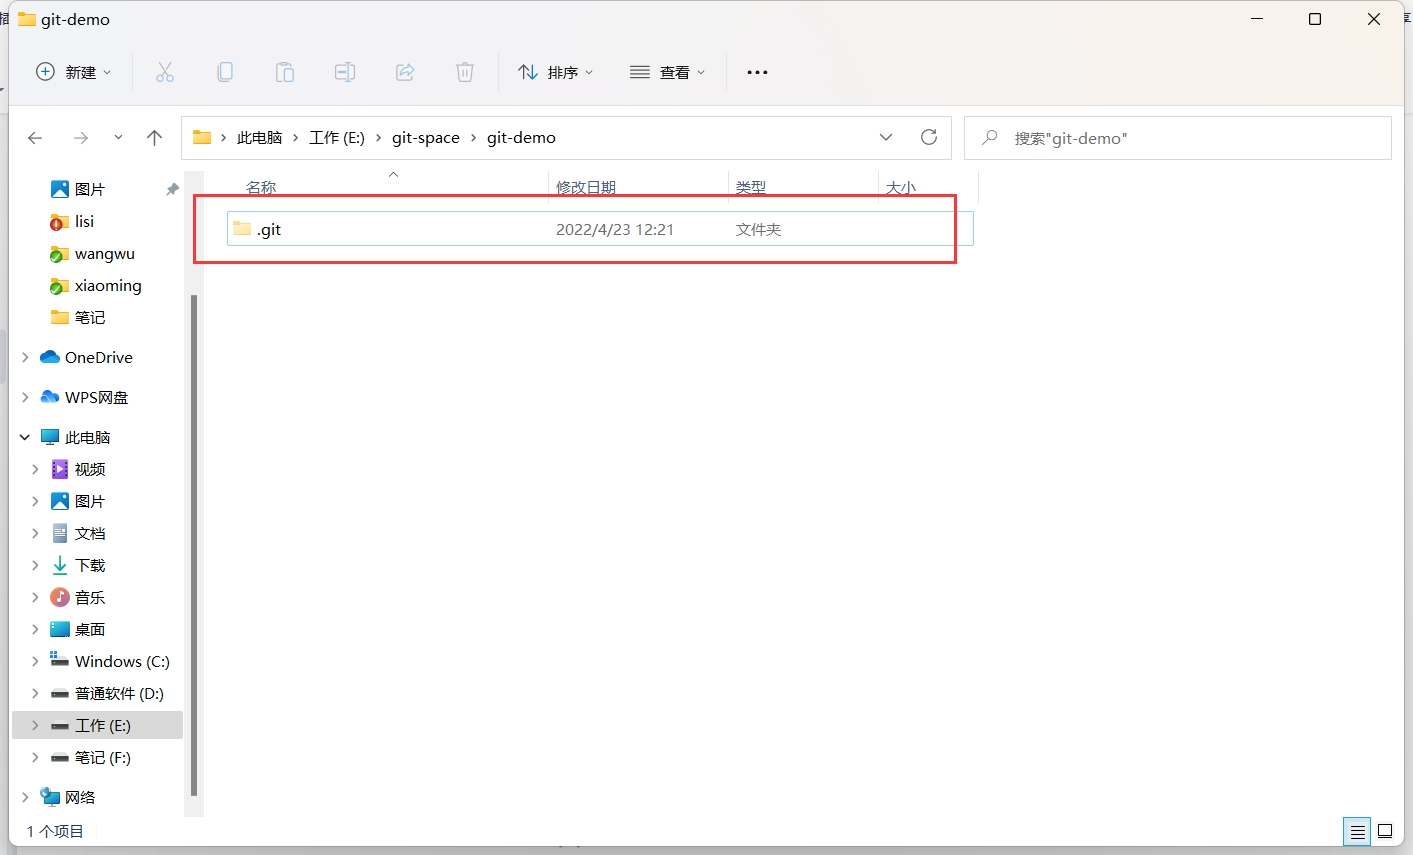Click the Share icon in toolbar
This screenshot has width=1413, height=855.
(405, 72)
